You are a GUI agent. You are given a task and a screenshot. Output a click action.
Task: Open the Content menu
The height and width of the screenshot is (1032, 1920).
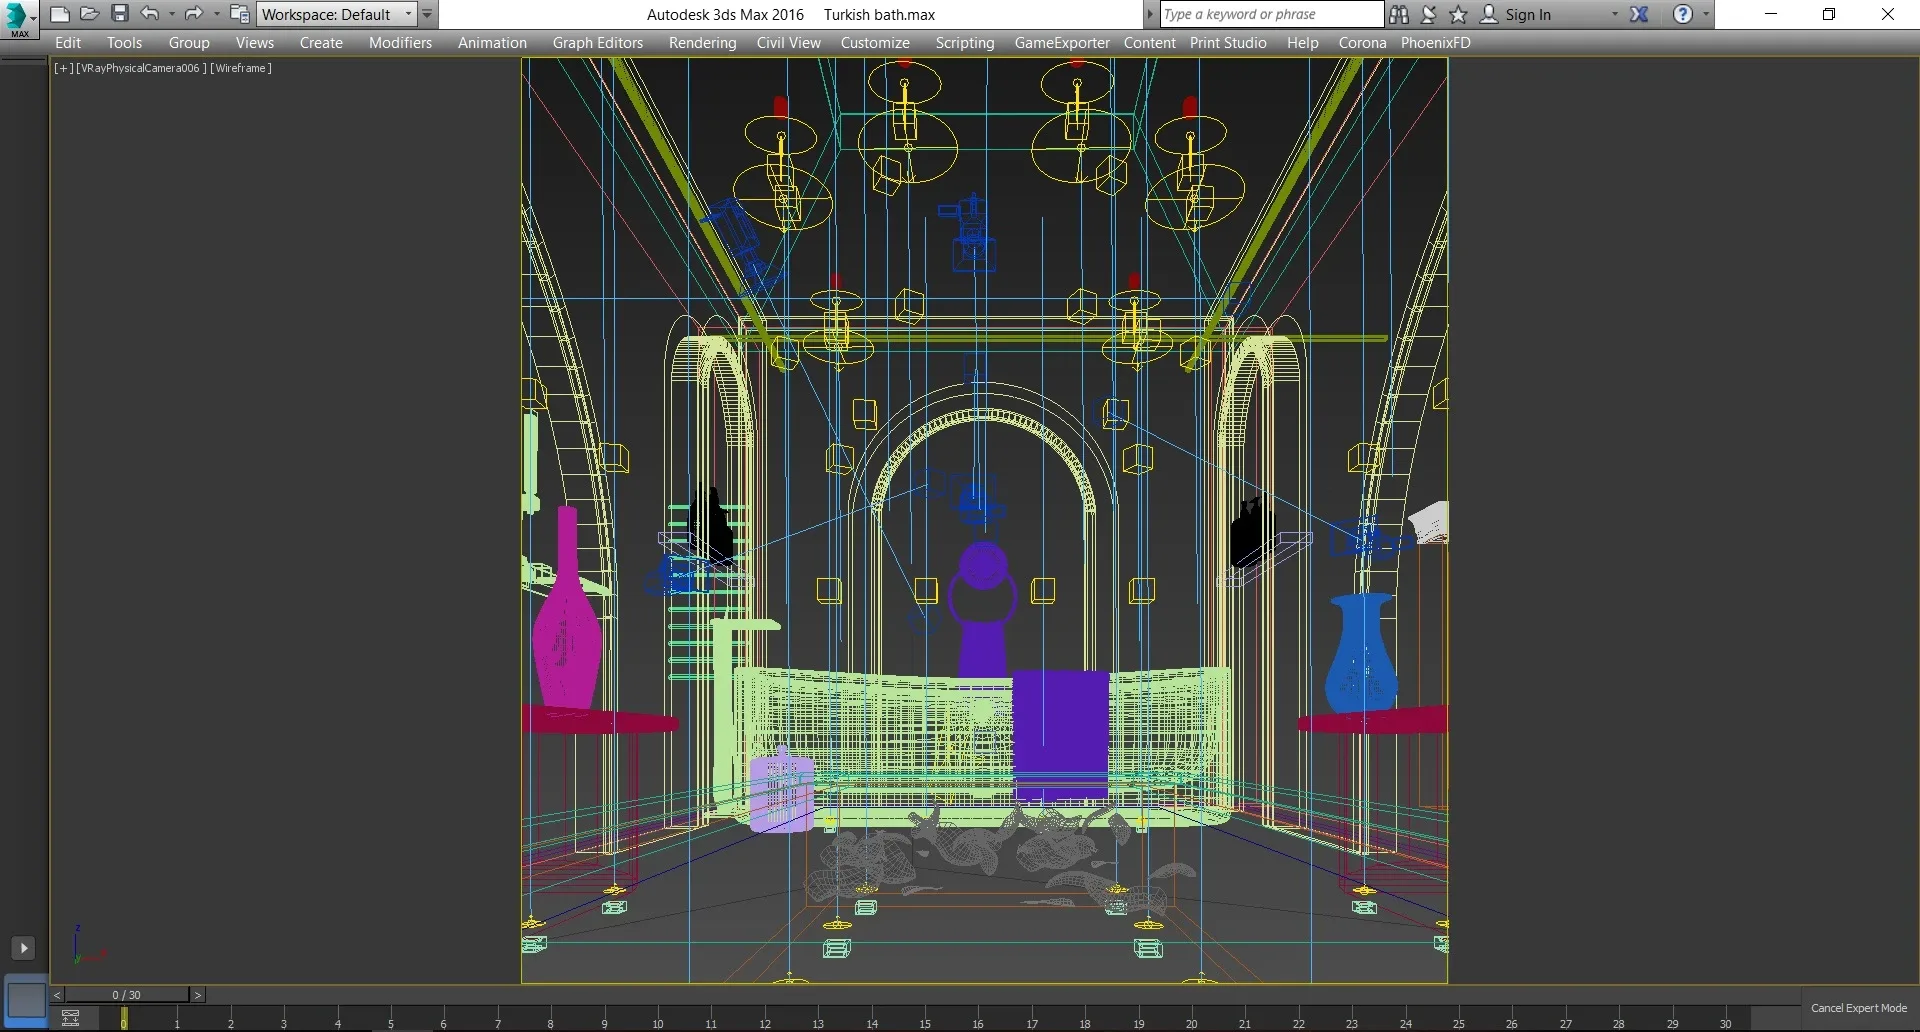coord(1149,43)
